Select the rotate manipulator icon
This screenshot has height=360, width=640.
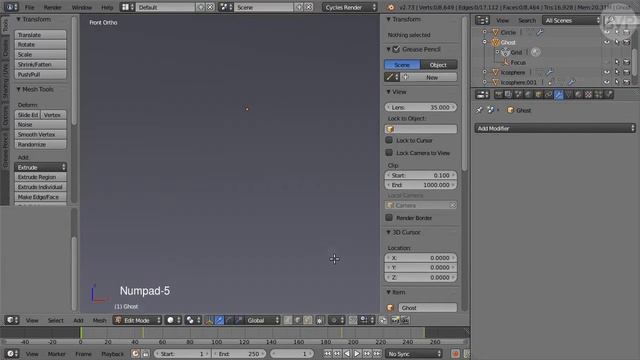pos(229,320)
